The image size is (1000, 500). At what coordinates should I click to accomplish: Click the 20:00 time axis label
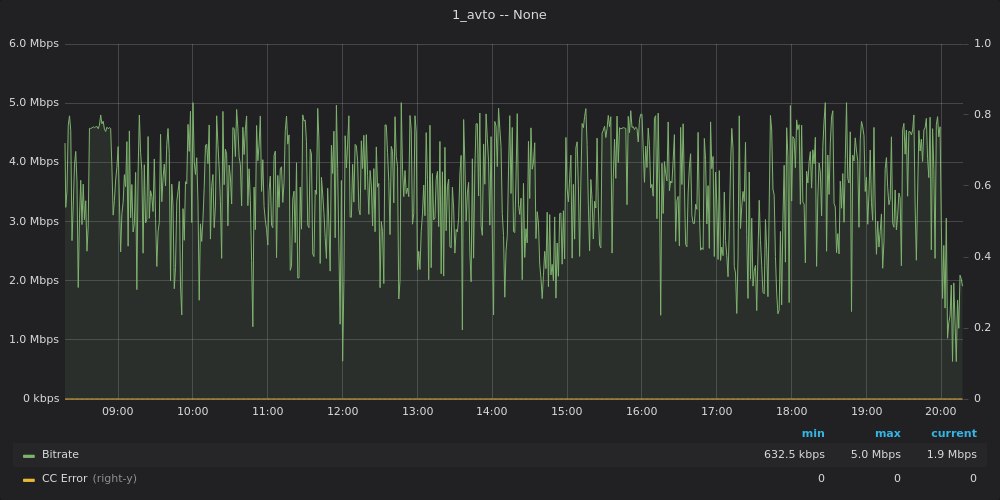tap(941, 411)
